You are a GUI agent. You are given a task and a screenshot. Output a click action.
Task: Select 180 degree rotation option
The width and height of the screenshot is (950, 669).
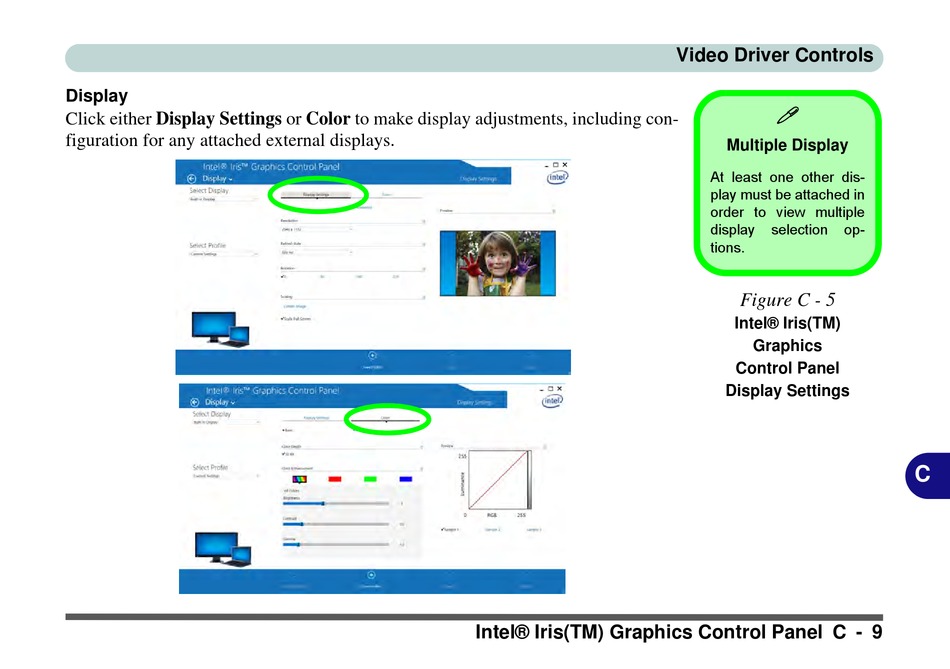coord(359,277)
